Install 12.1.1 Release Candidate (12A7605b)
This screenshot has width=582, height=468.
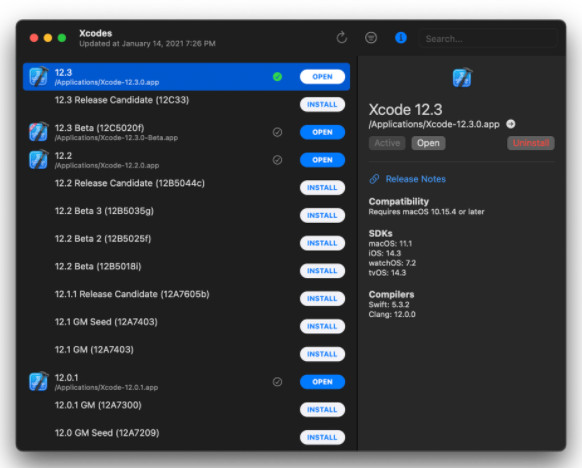(322, 298)
